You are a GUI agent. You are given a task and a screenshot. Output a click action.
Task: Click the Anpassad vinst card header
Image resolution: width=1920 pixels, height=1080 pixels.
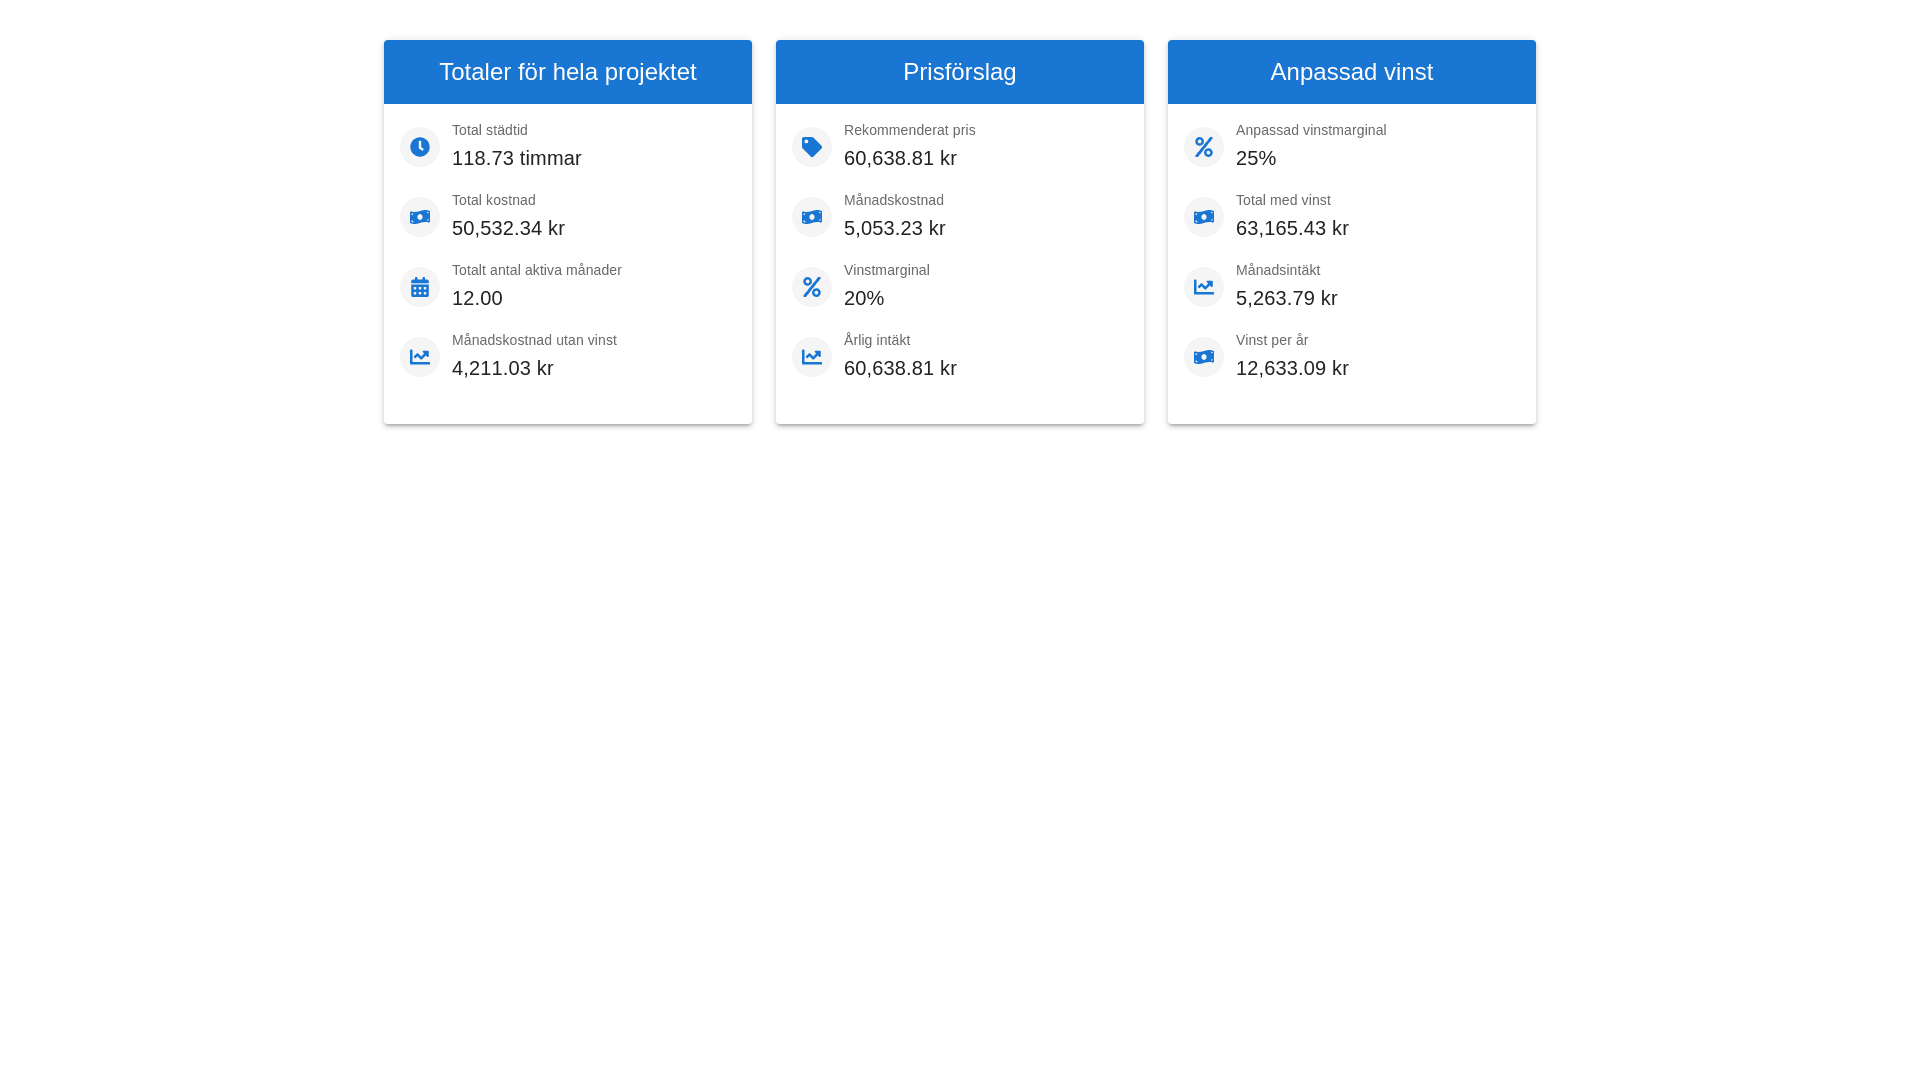coord(1352,72)
